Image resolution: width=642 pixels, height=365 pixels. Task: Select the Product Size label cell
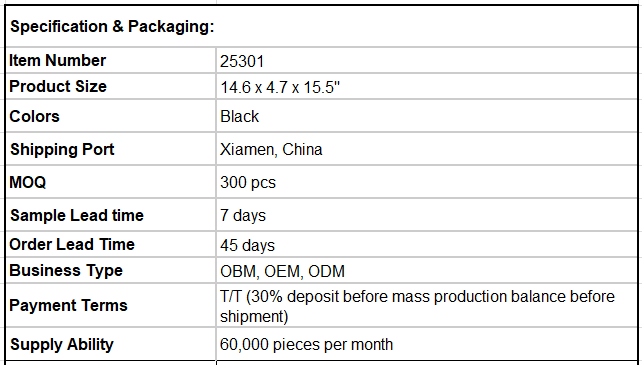tap(111, 86)
